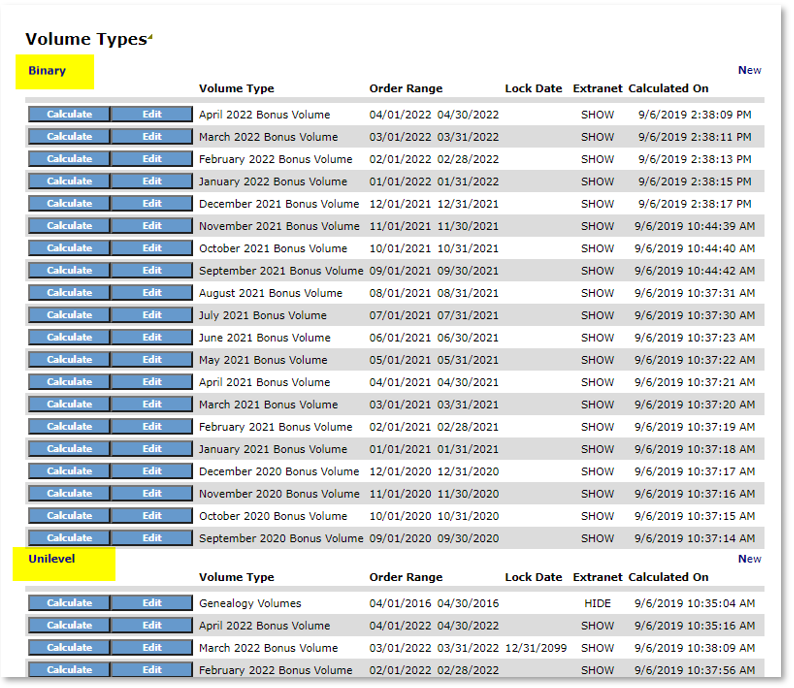
Task: Click the small marker beside Volume Types title
Action: [x=150, y=37]
